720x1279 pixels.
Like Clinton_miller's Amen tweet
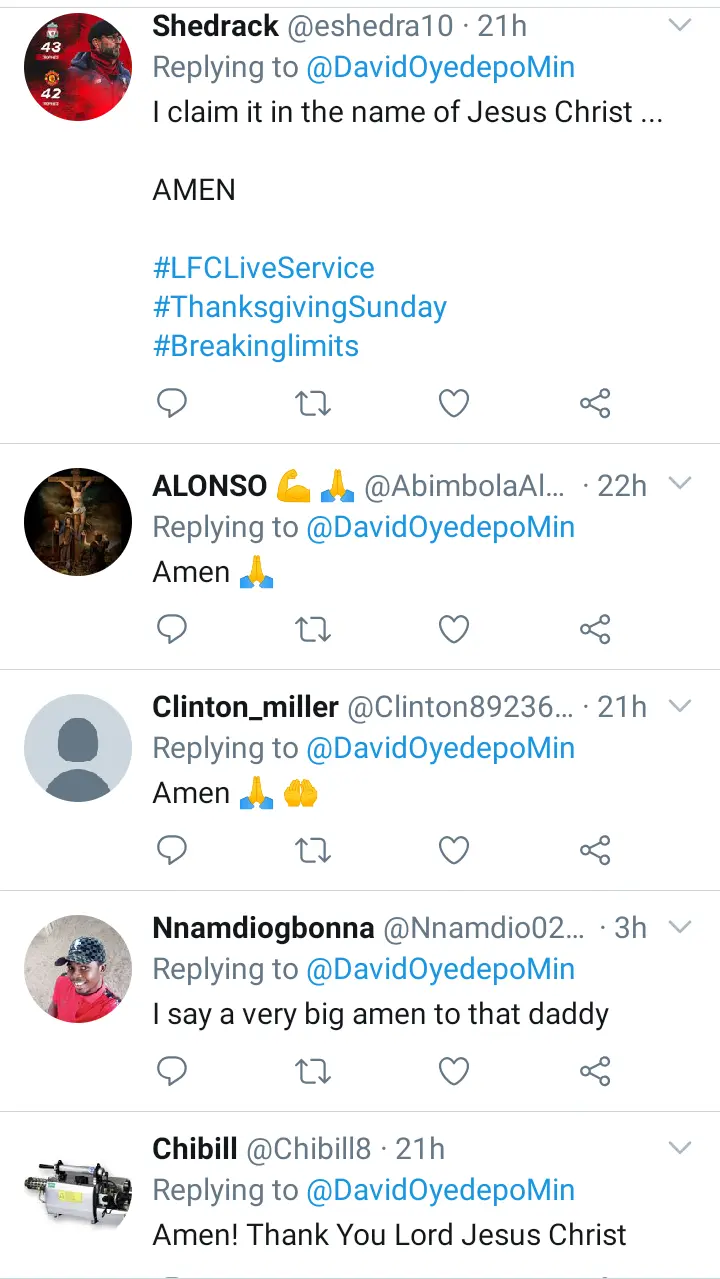click(454, 850)
